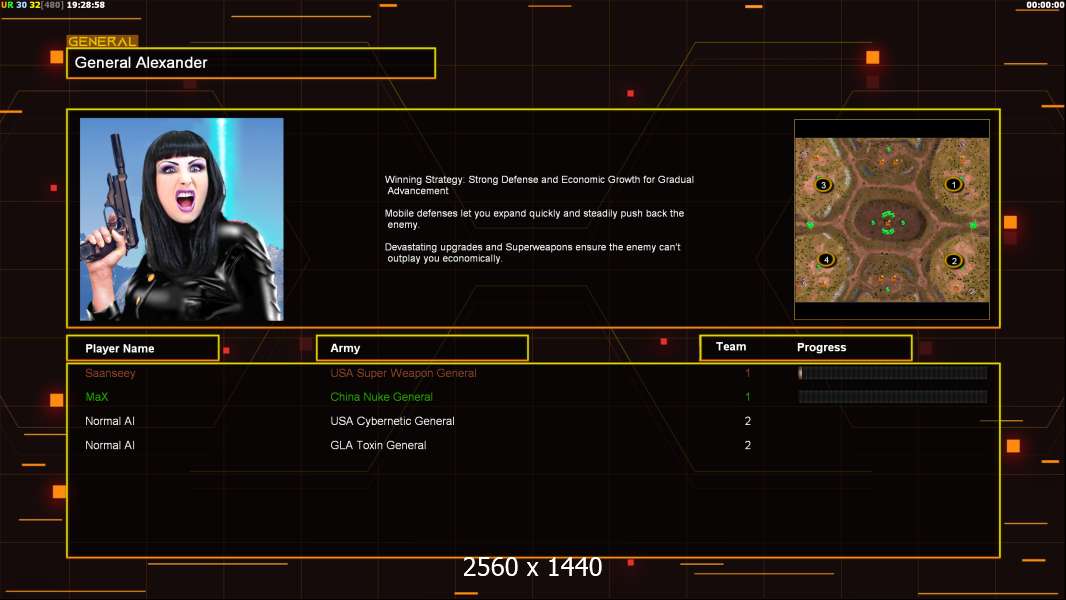Click the Player Name column header

point(143,348)
